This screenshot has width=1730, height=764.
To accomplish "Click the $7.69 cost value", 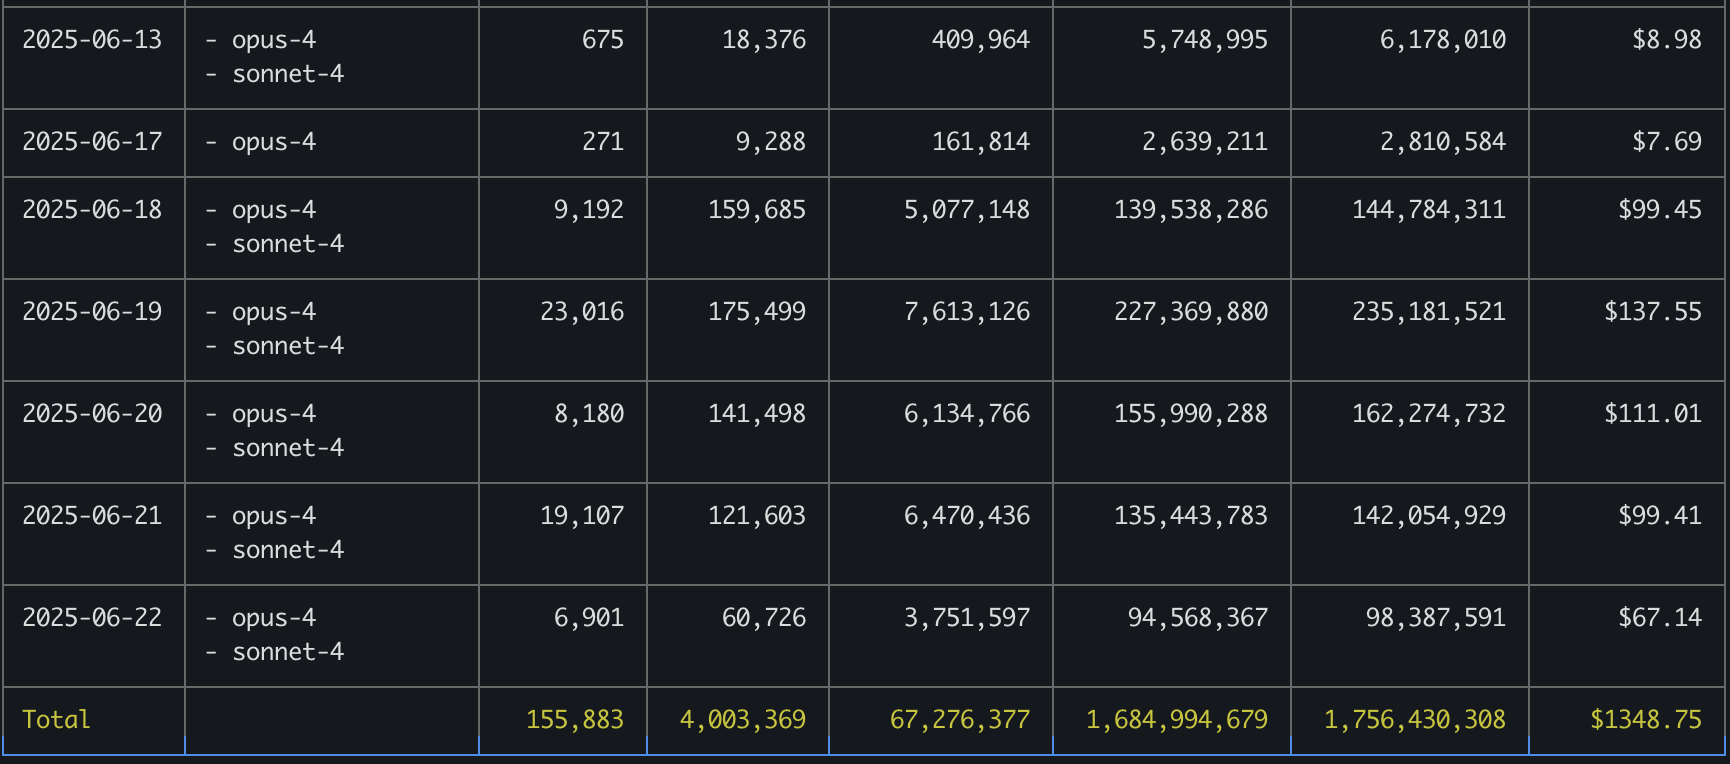I will pos(1666,142).
